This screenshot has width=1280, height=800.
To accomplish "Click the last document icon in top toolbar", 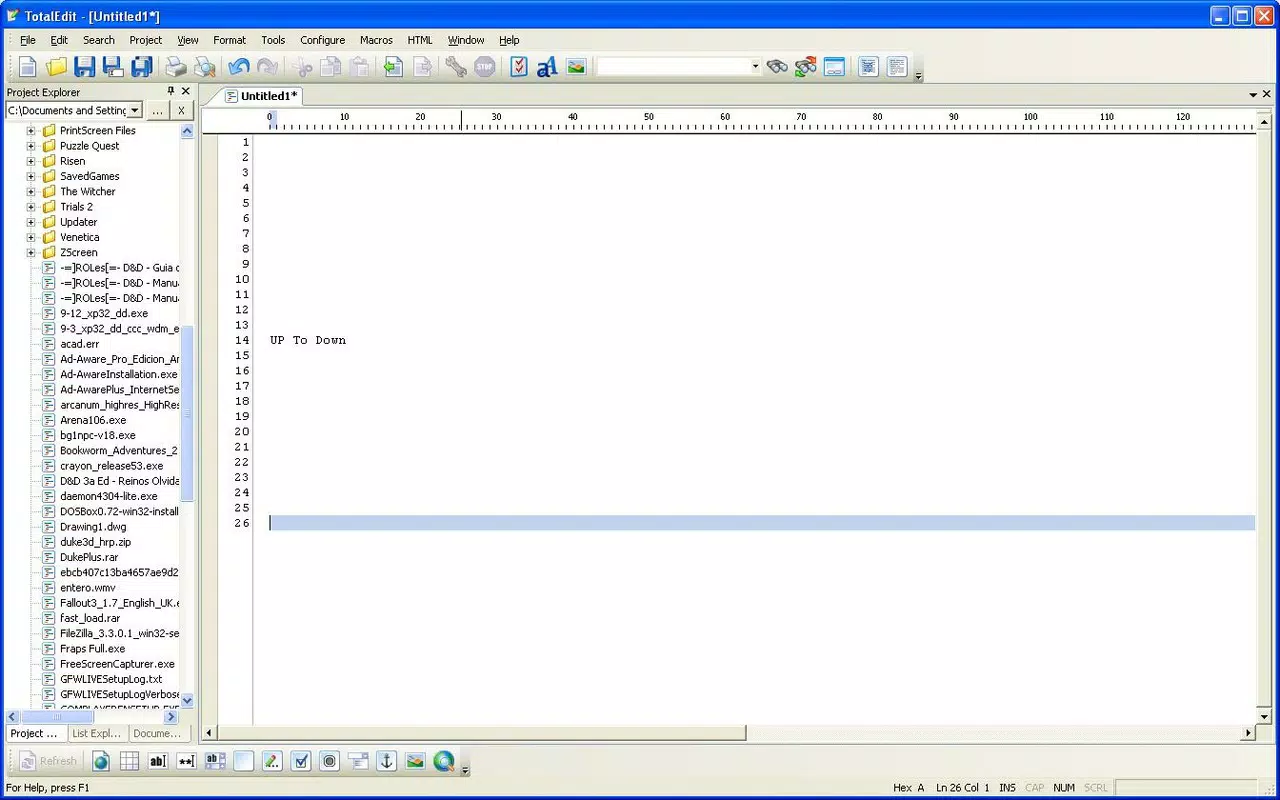I will coord(897,67).
